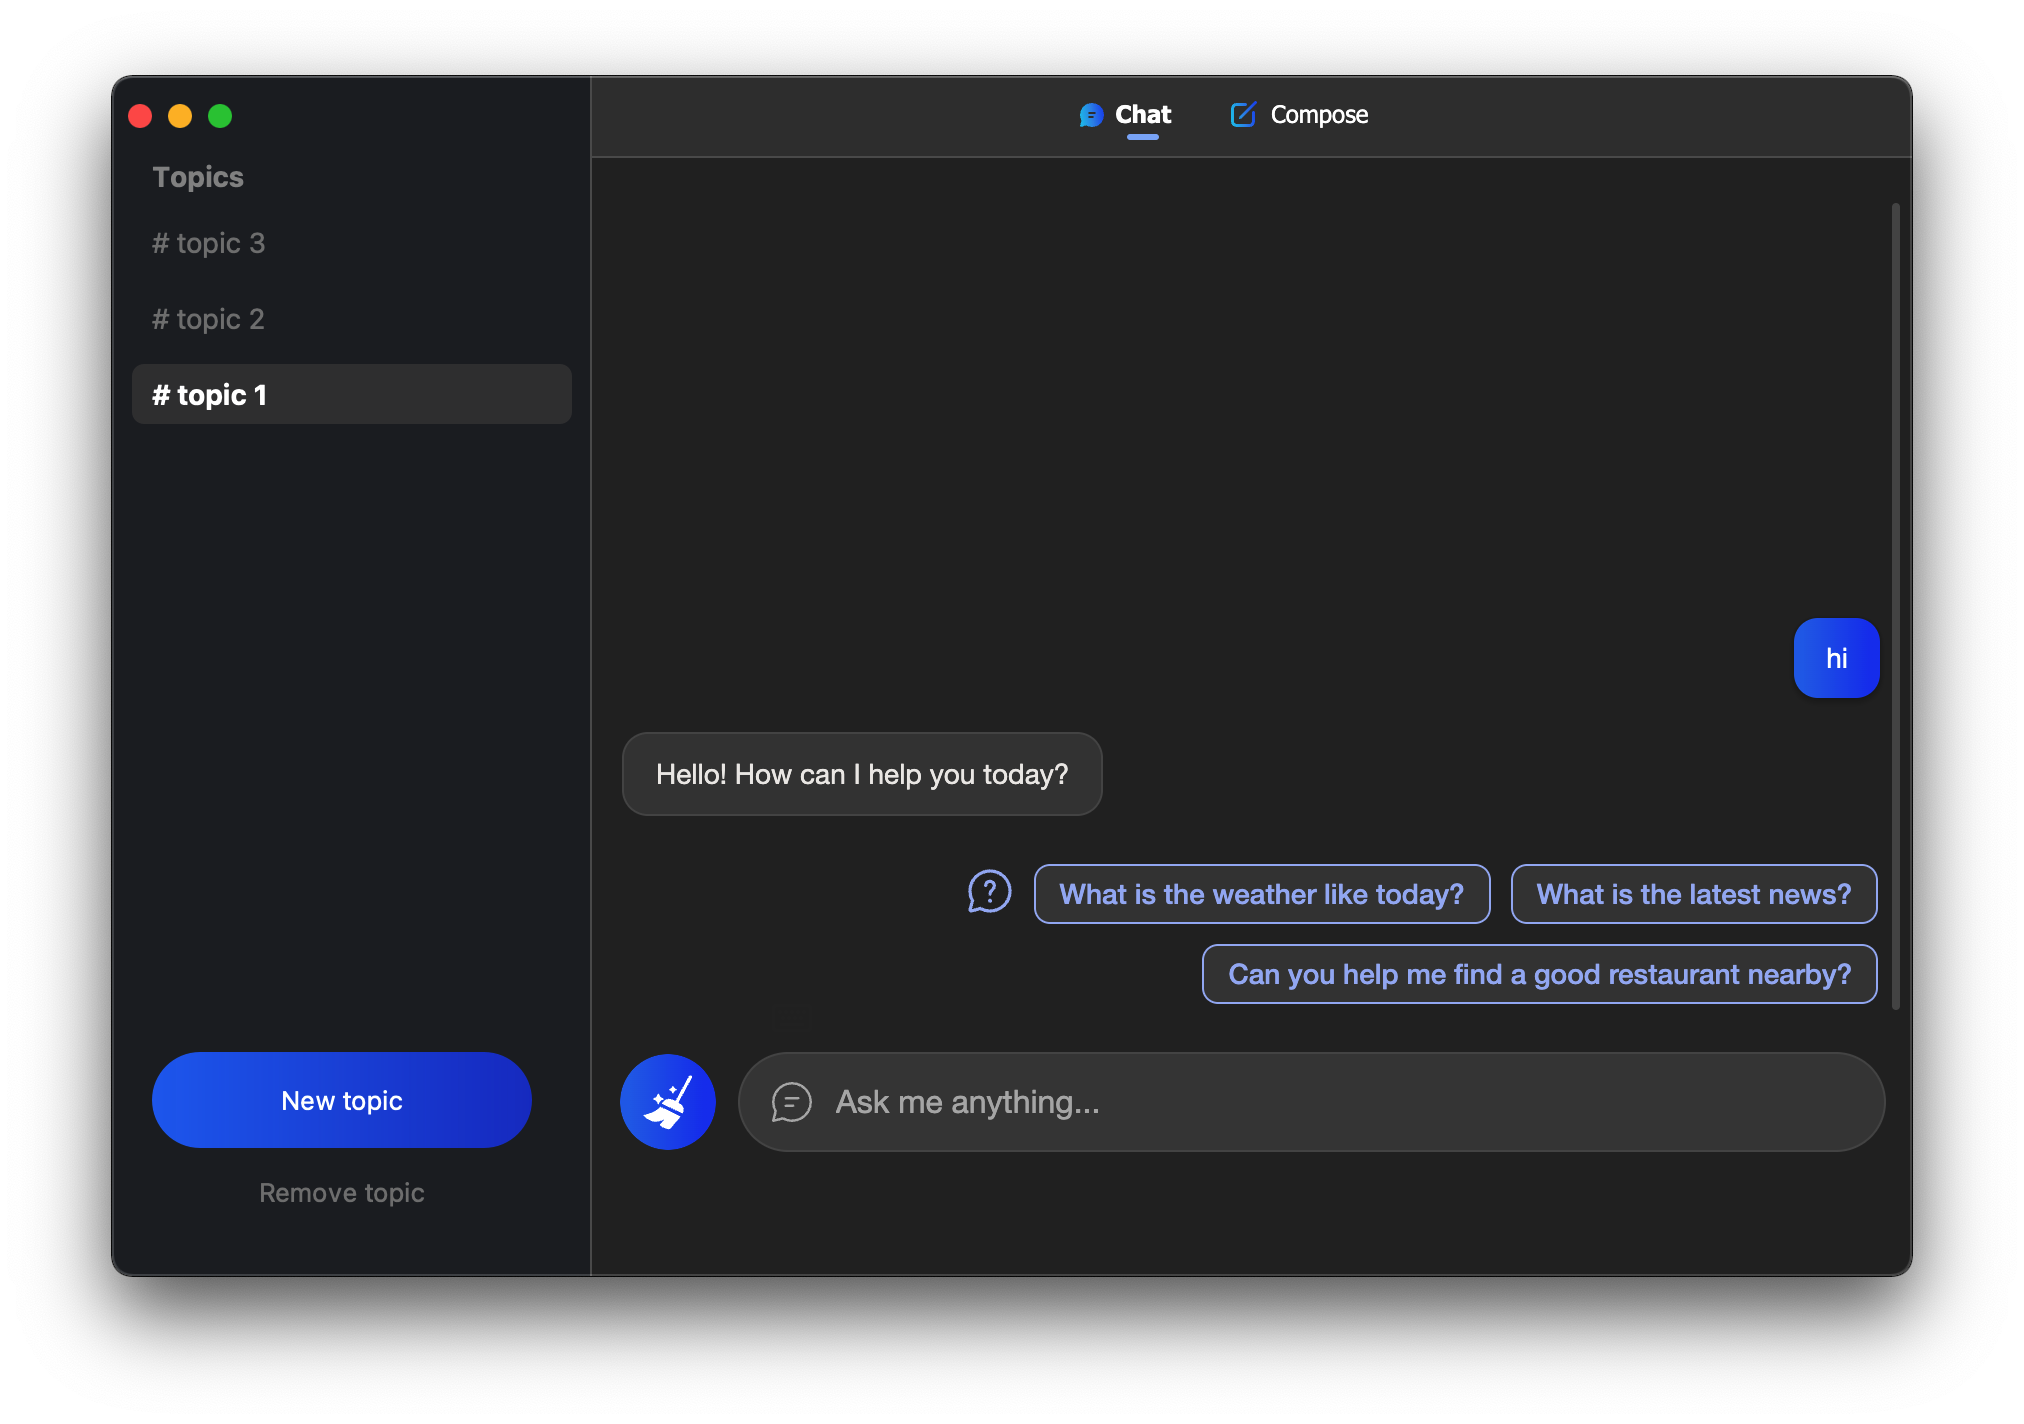This screenshot has height=1424, width=2024.
Task: Select topic 3 in sidebar
Action: click(x=209, y=243)
